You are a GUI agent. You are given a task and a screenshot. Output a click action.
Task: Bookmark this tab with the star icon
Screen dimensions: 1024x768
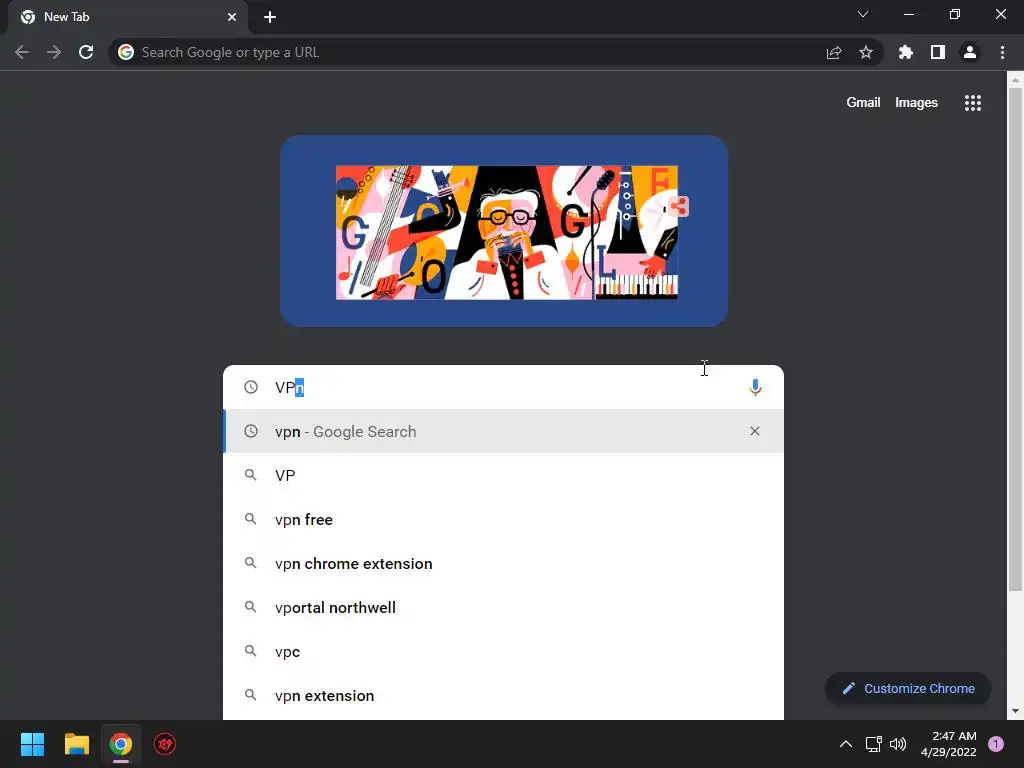(x=866, y=52)
